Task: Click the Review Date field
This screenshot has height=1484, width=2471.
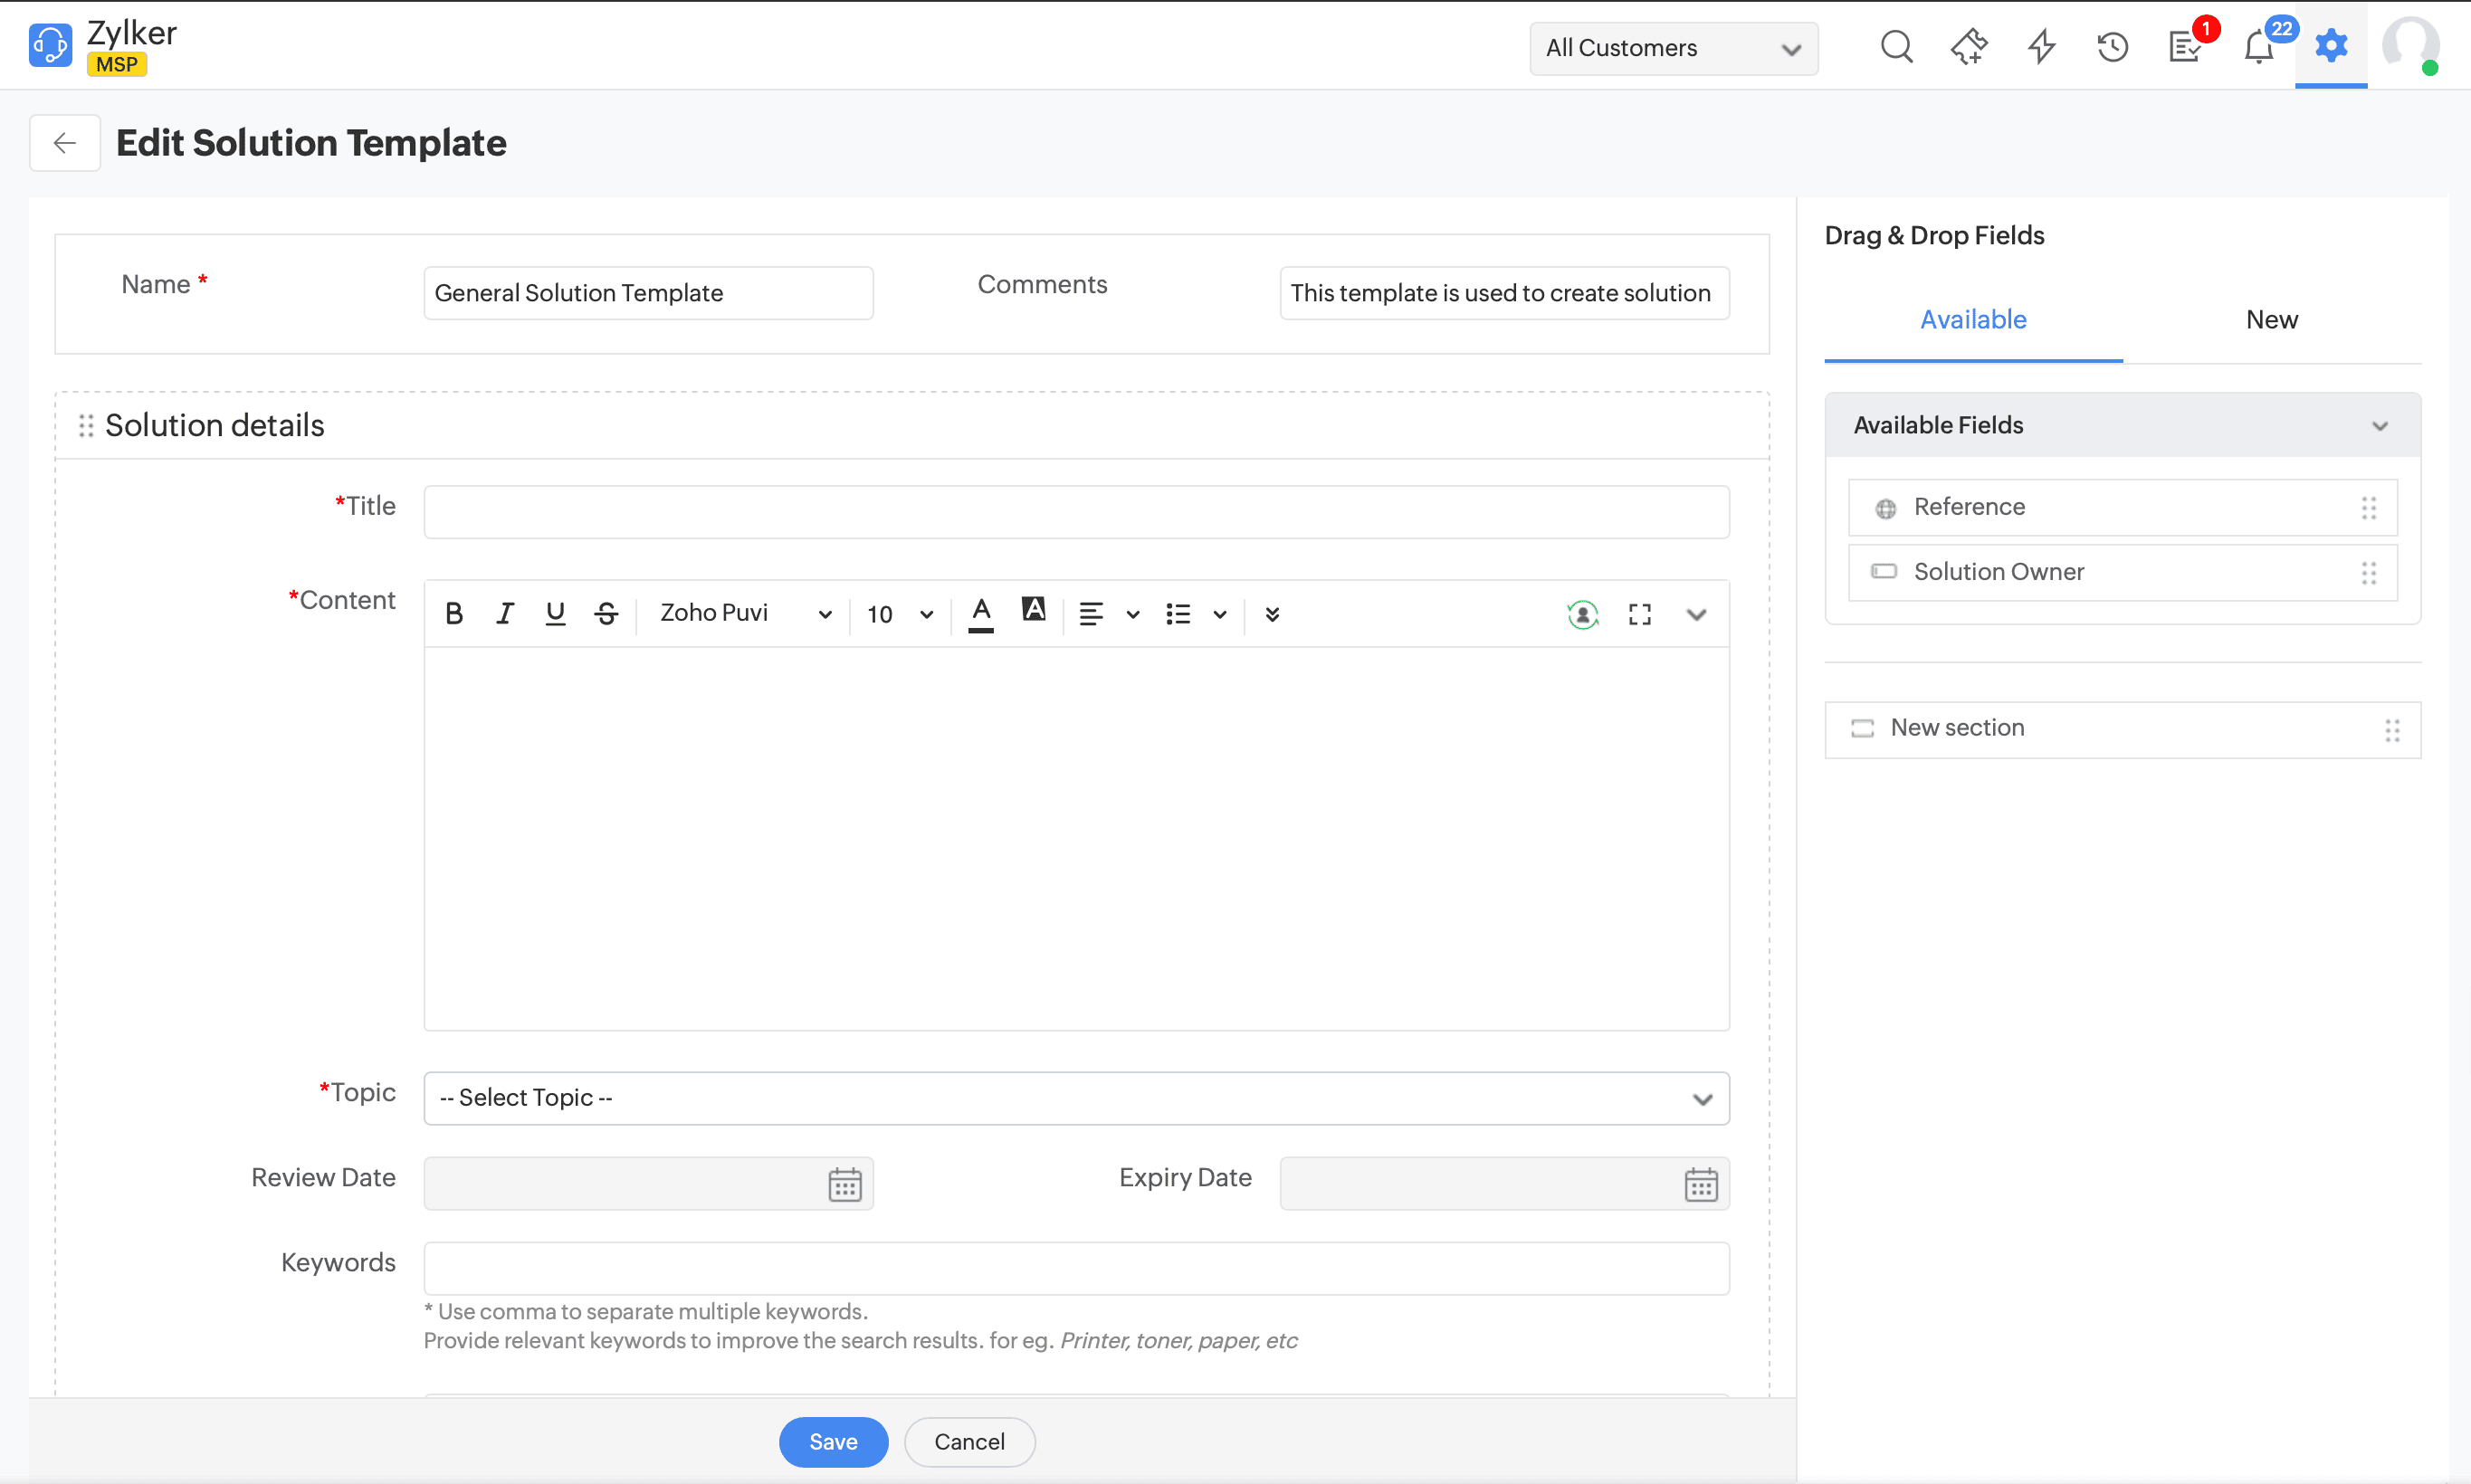Action: (648, 1184)
